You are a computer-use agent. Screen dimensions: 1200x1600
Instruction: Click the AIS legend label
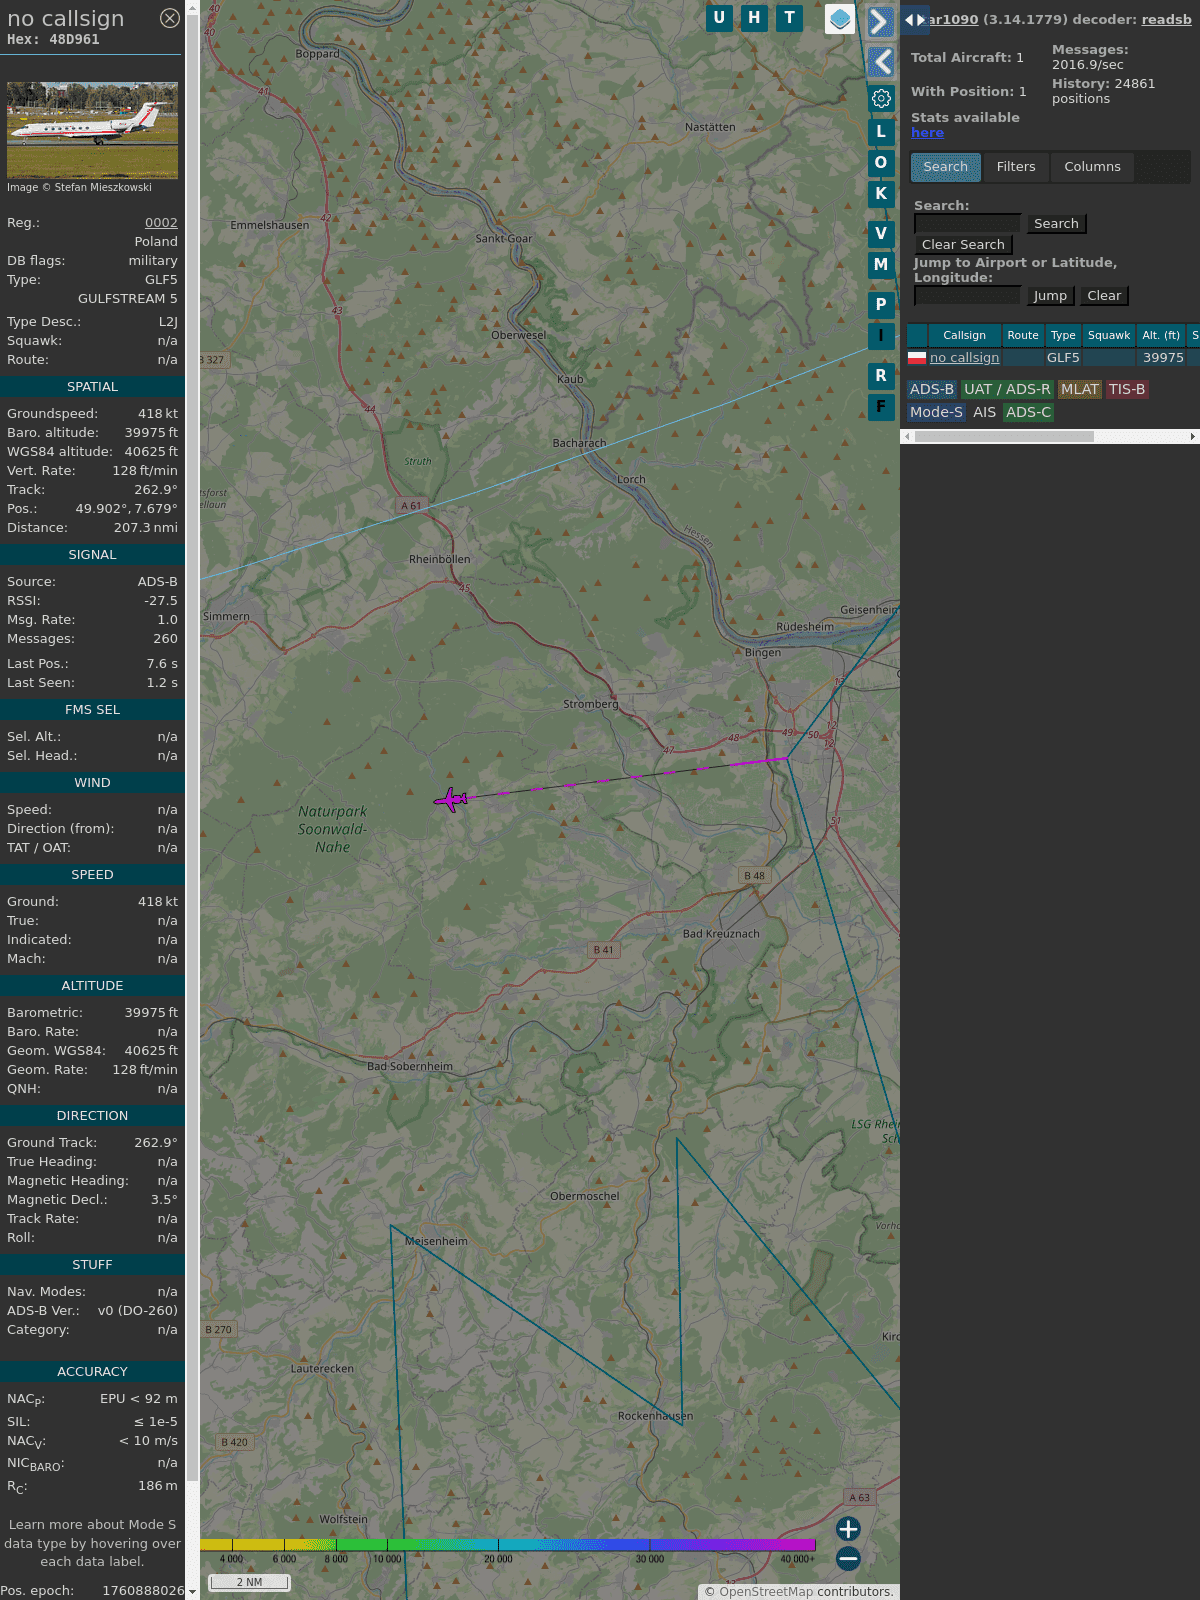[984, 413]
